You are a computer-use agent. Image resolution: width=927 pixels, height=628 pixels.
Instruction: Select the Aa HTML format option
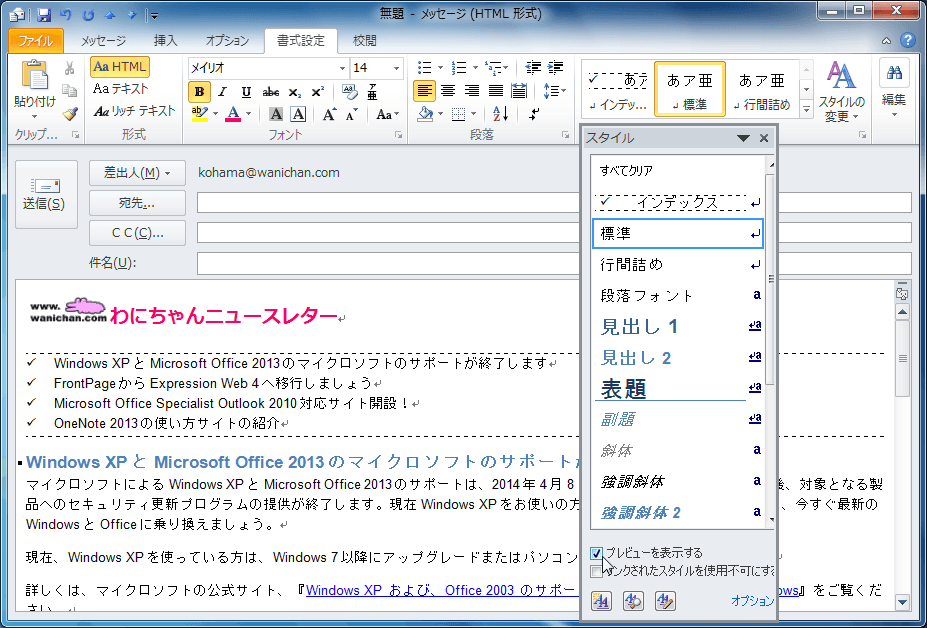point(120,67)
